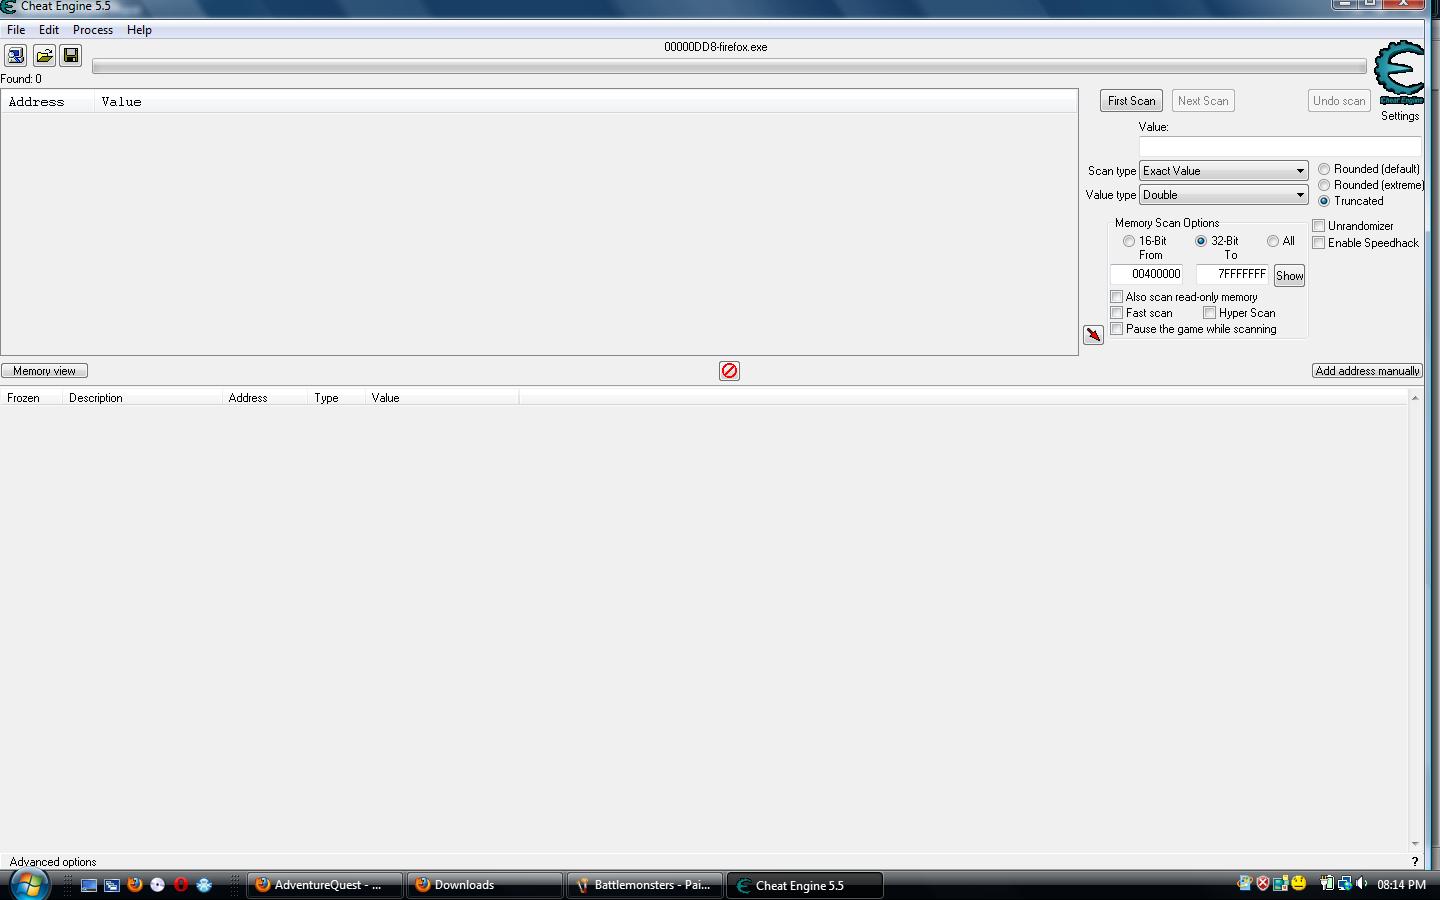Click the Cheat Engine logo settings icon
Image resolution: width=1440 pixels, height=900 pixels.
tap(1399, 72)
